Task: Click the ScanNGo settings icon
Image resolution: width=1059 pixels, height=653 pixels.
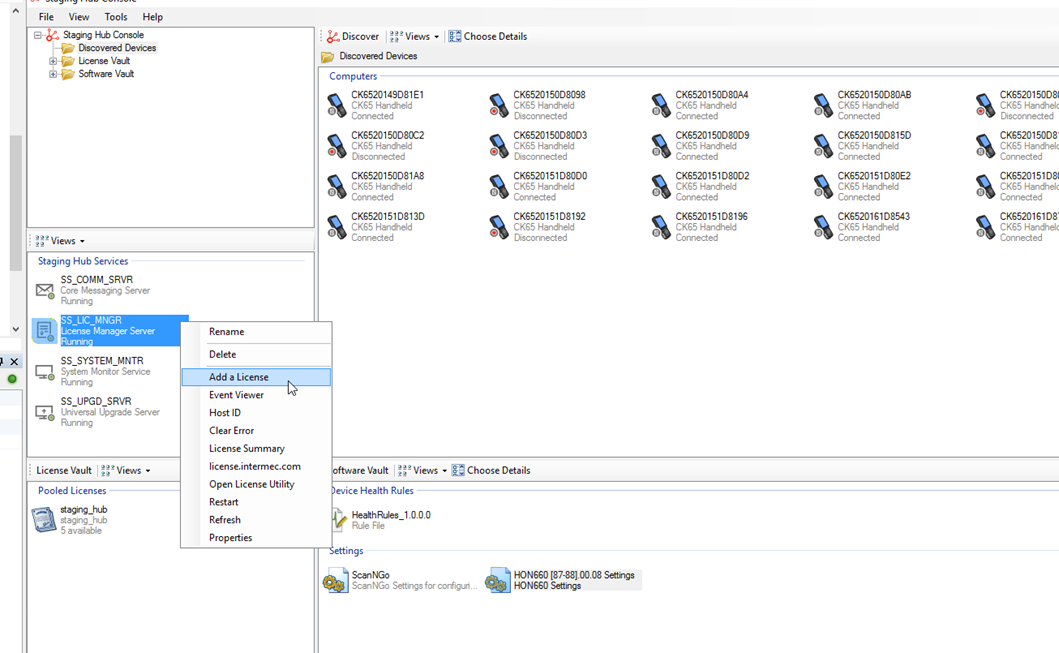Action: tap(336, 579)
